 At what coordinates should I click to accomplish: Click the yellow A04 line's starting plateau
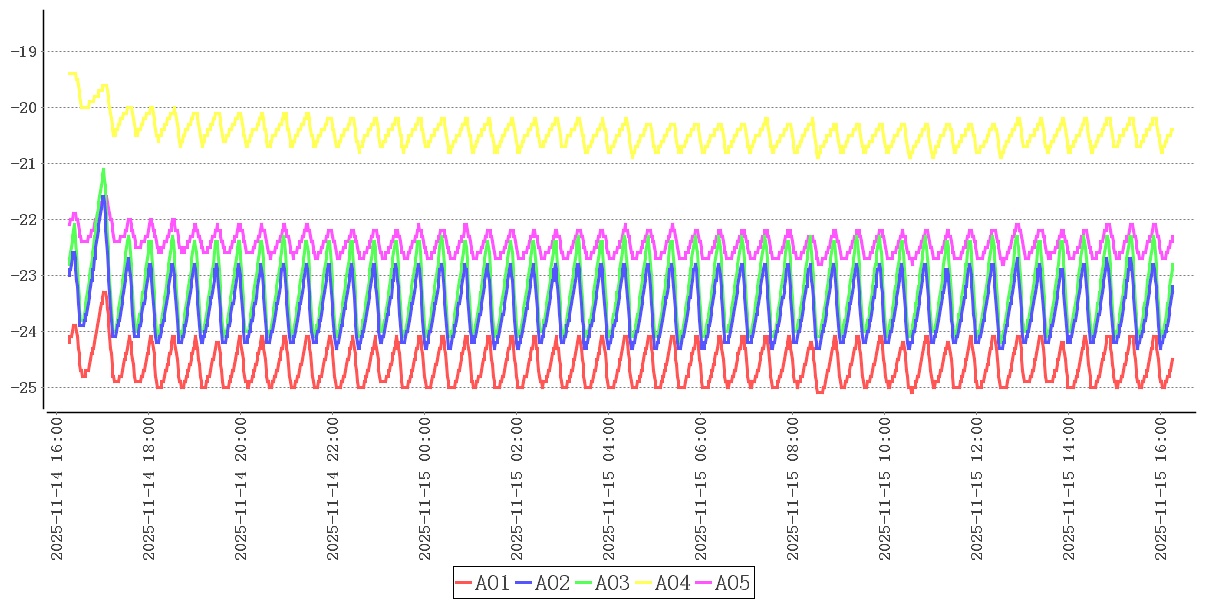[x=72, y=73]
